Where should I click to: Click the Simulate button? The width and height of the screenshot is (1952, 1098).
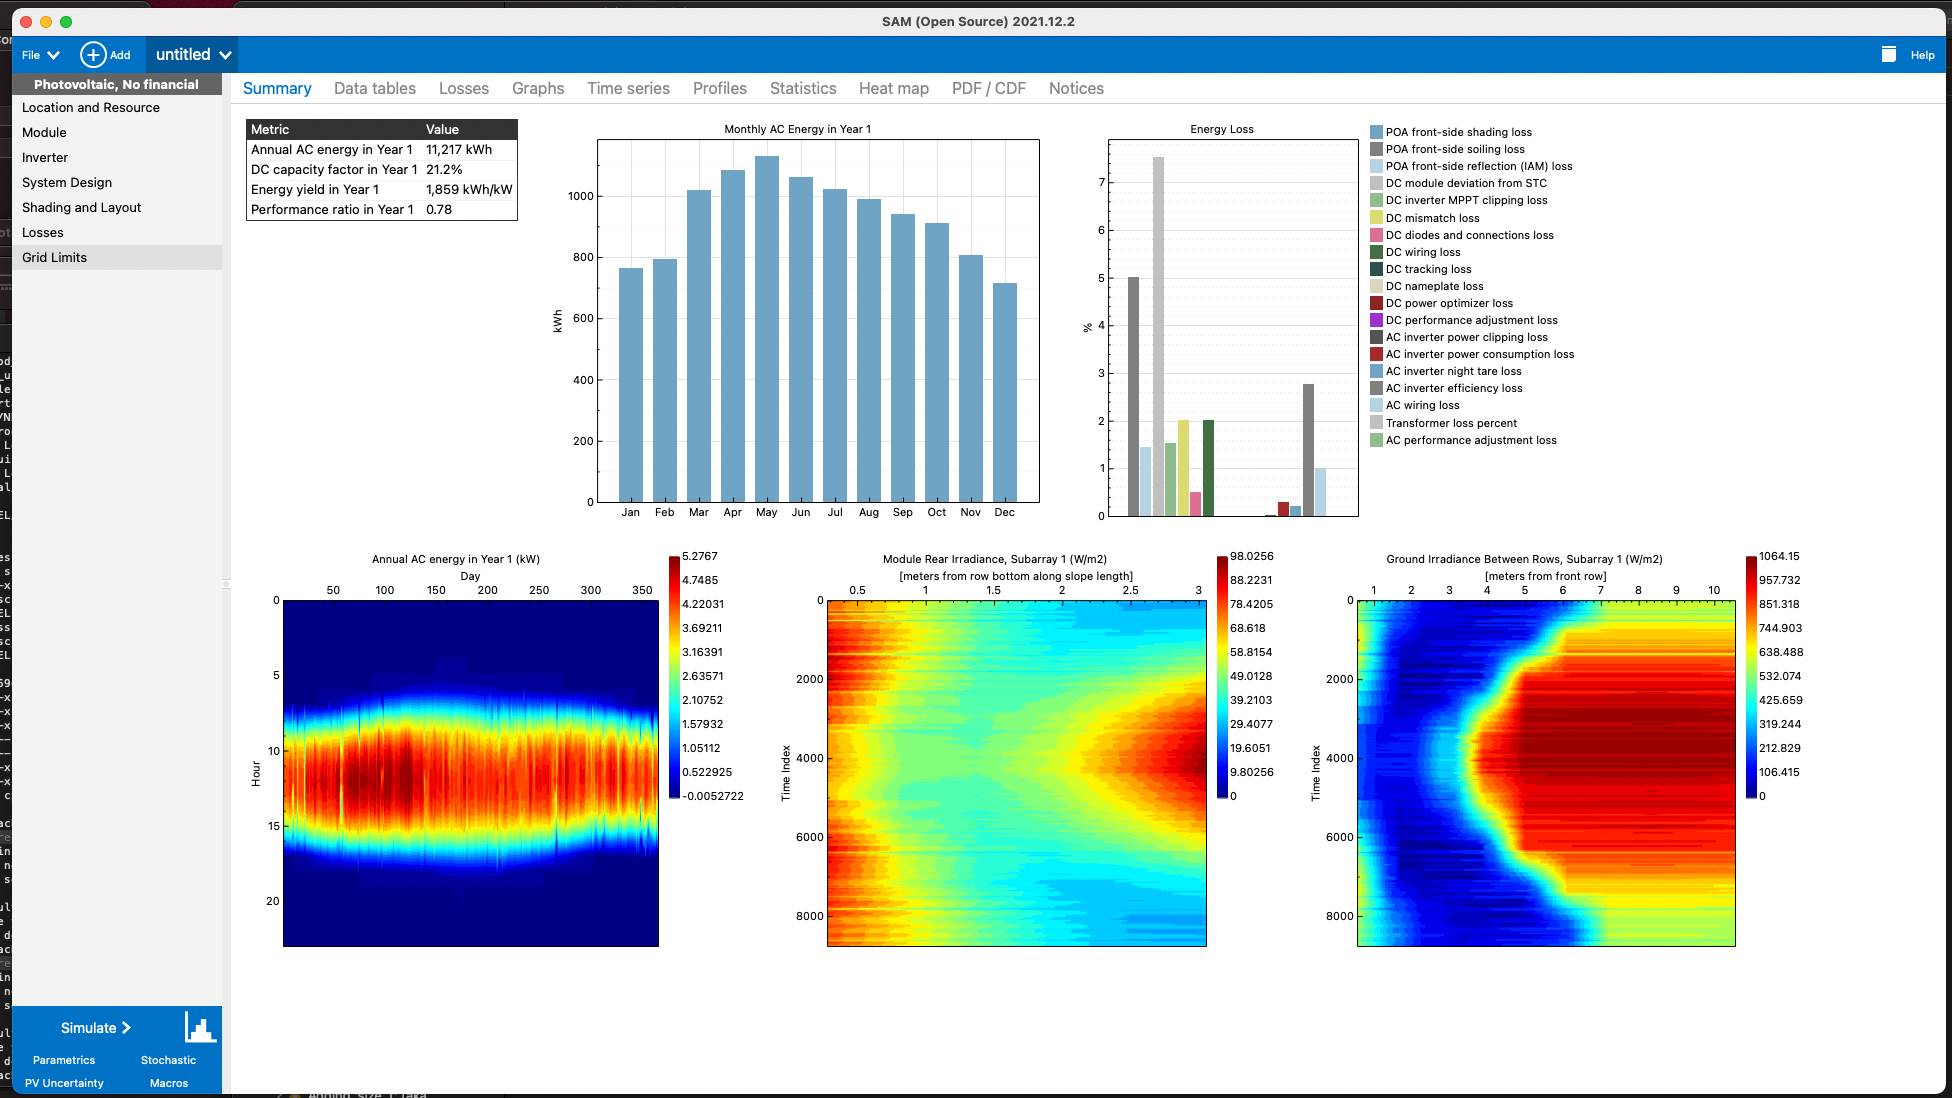pyautogui.click(x=94, y=1027)
